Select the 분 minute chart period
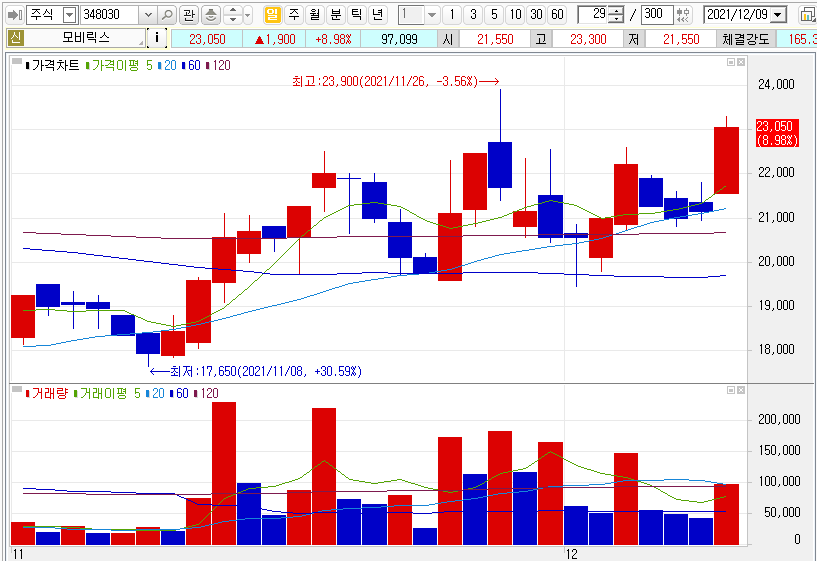Image resolution: width=817 pixels, height=561 pixels. pyautogui.click(x=336, y=15)
